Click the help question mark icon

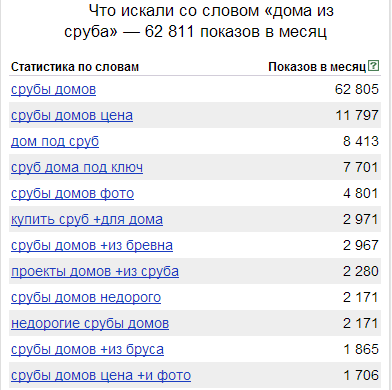click(x=374, y=65)
